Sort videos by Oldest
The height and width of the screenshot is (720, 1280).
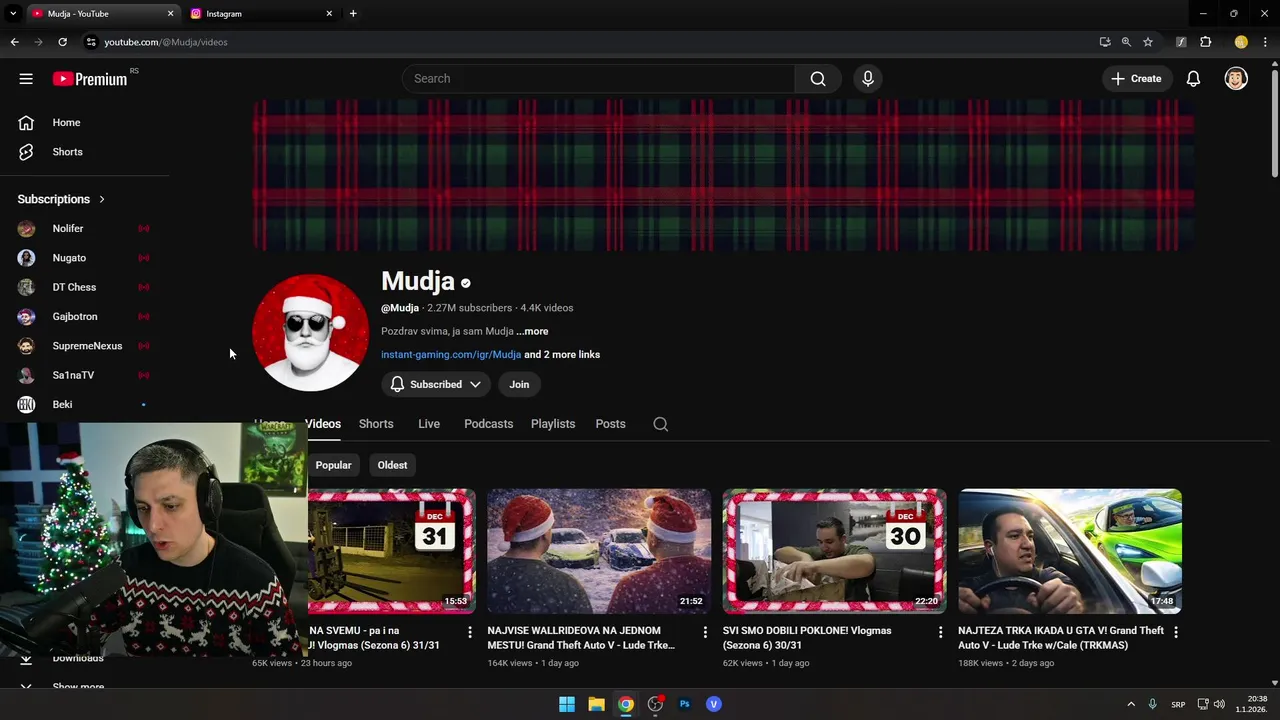pos(392,465)
